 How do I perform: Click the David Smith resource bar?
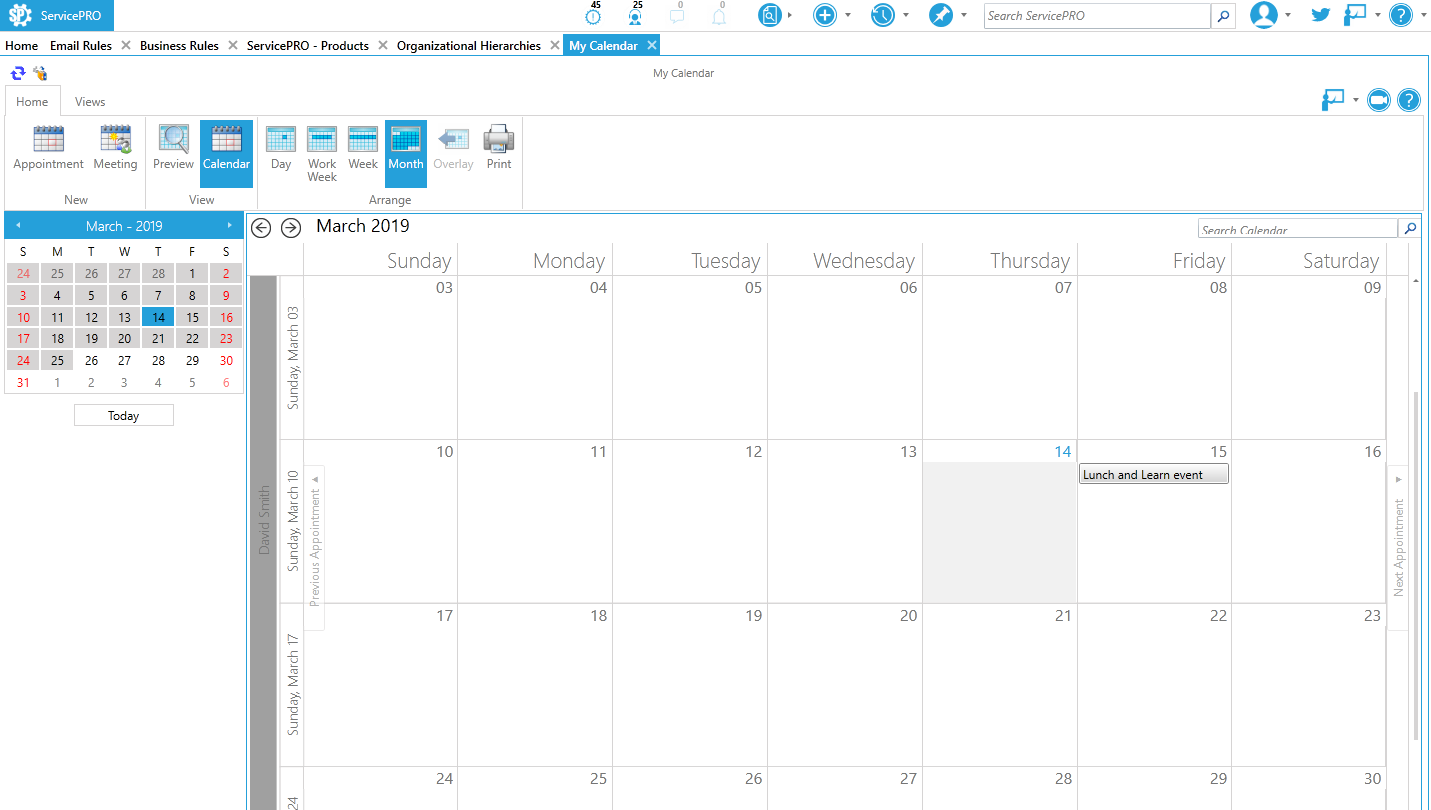point(264,542)
